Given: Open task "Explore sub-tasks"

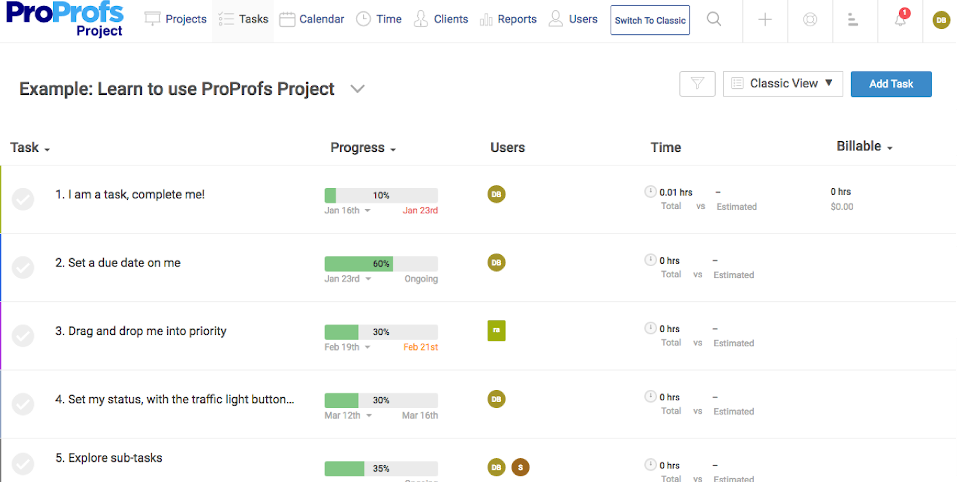Looking at the screenshot, I should pyautogui.click(x=109, y=458).
